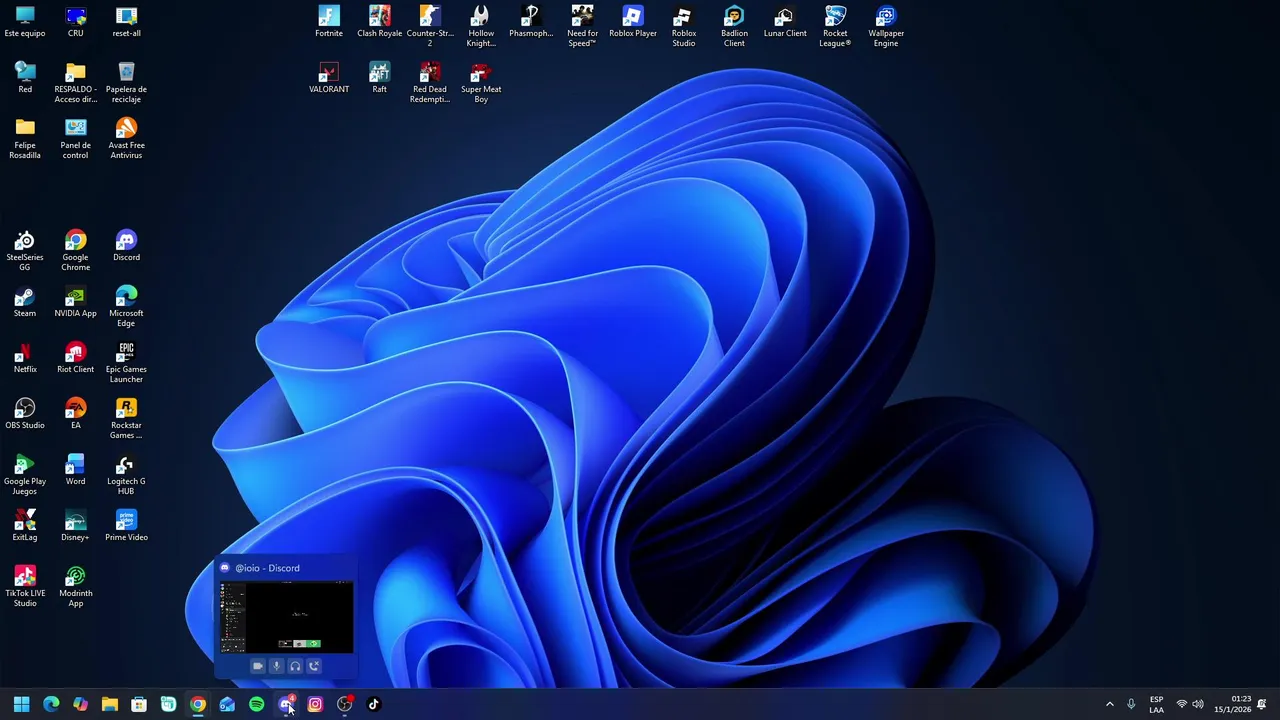Open TikTok from the taskbar
Viewport: 1280px width, 720px height.
pyautogui.click(x=374, y=704)
